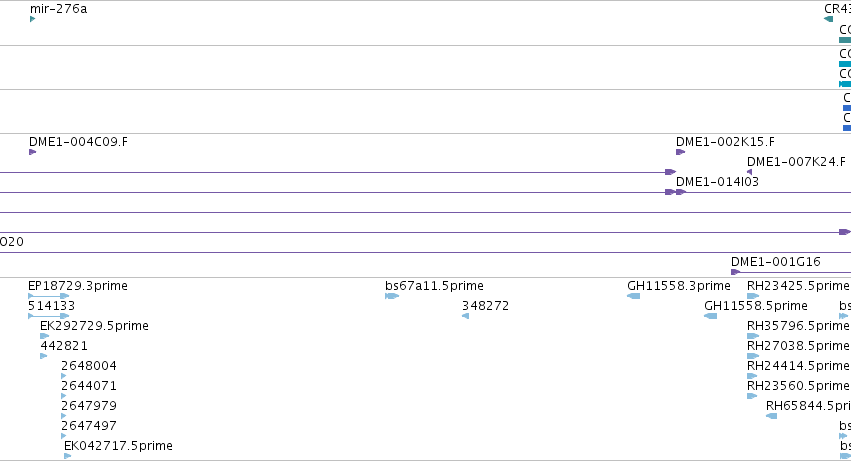Viewport: 851px width, 461px height.
Task: Select the DME1-014I03 label
Action: 717,182
